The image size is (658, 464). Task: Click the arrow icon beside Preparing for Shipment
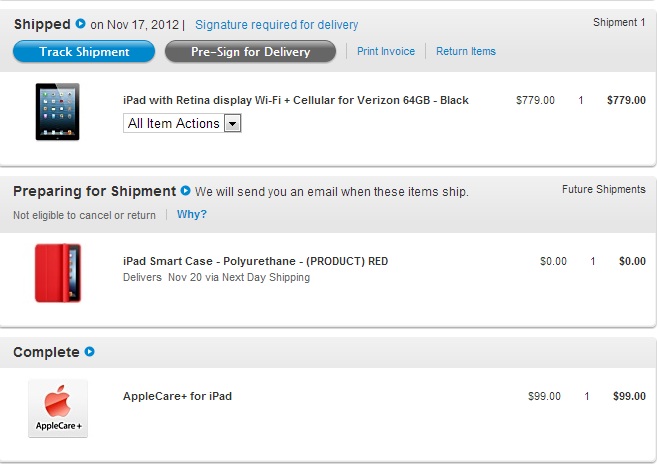[x=185, y=191]
